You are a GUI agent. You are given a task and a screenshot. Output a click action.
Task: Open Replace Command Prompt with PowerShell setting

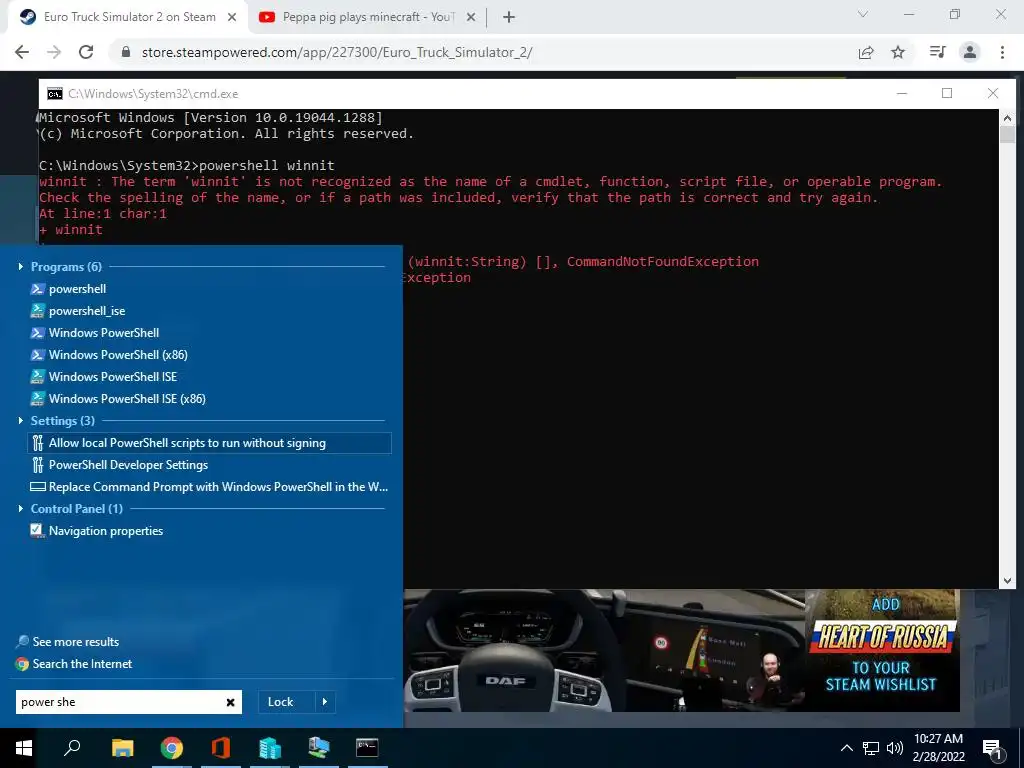pos(210,487)
